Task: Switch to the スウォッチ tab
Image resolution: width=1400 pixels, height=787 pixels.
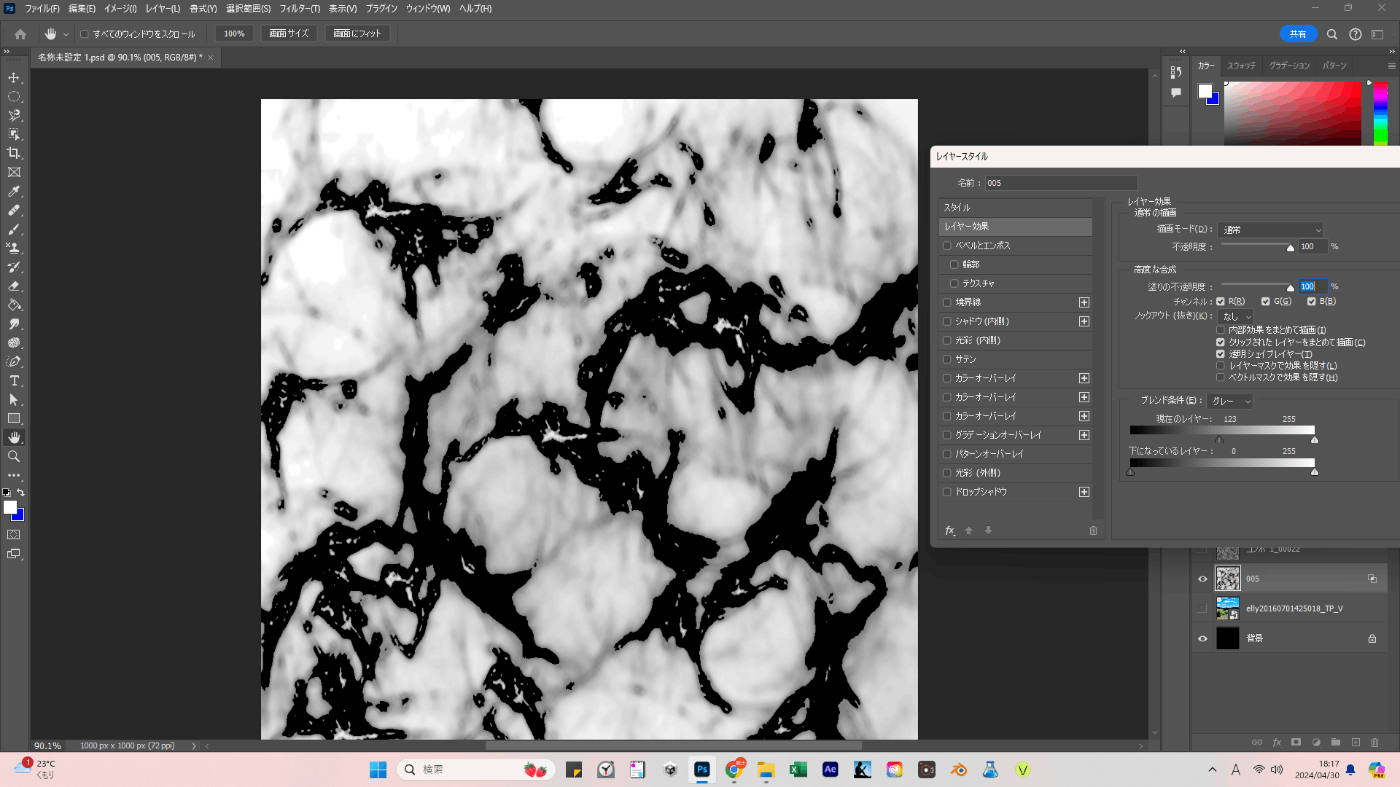Action: pos(1241,65)
